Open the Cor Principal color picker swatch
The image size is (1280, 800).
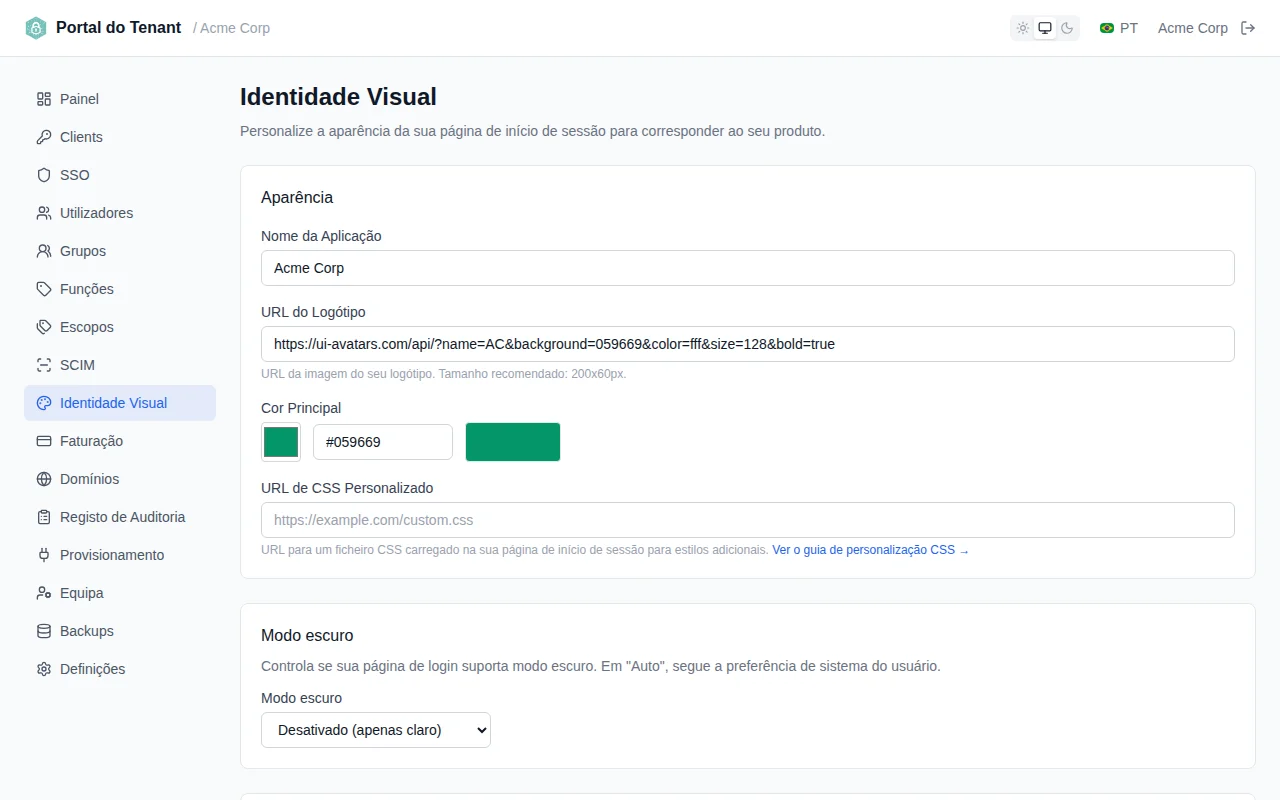point(281,442)
